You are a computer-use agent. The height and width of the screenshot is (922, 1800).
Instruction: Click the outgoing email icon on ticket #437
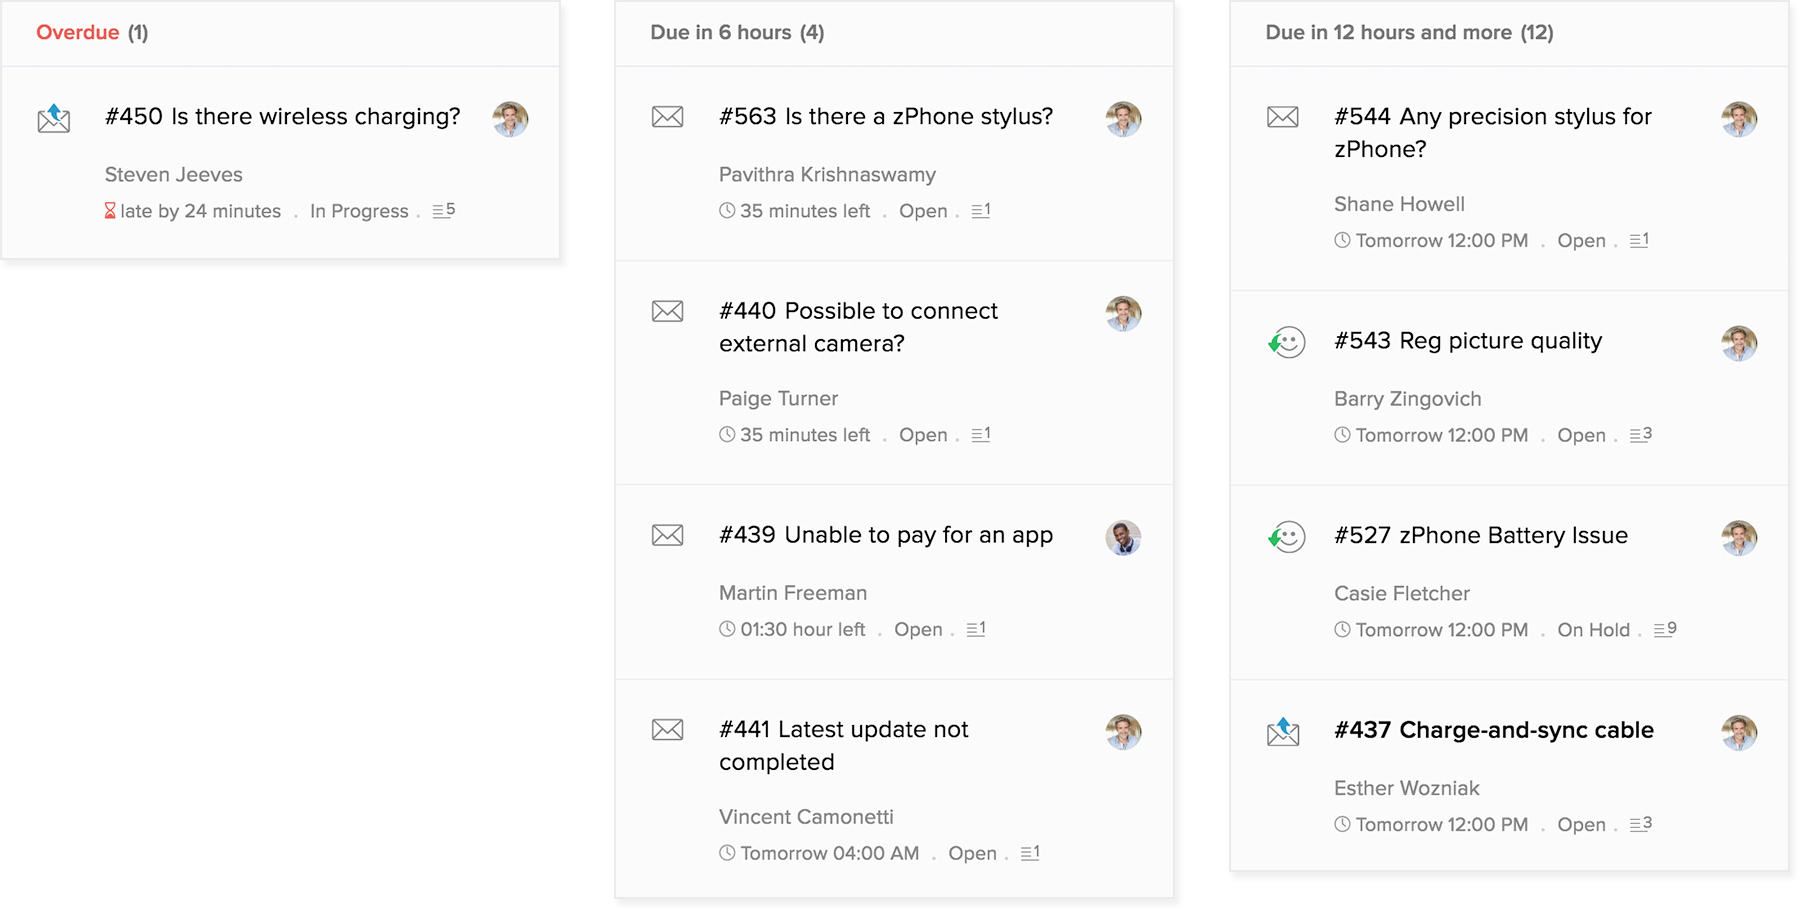[x=1283, y=732]
